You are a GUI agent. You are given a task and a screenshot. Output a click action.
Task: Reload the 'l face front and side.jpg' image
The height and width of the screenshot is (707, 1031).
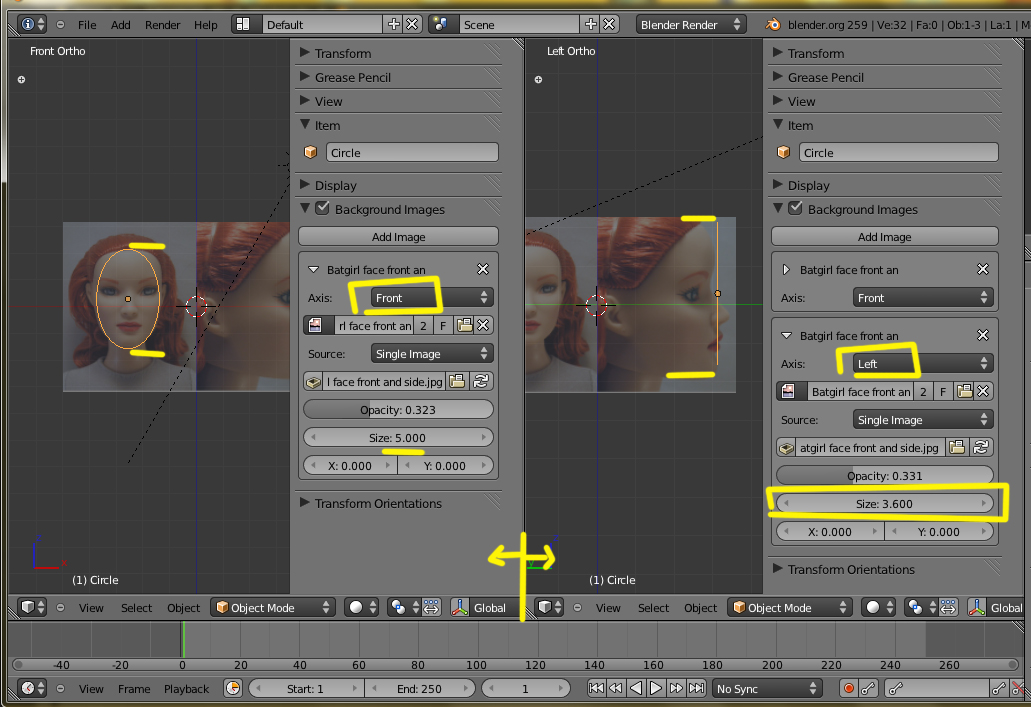(481, 381)
